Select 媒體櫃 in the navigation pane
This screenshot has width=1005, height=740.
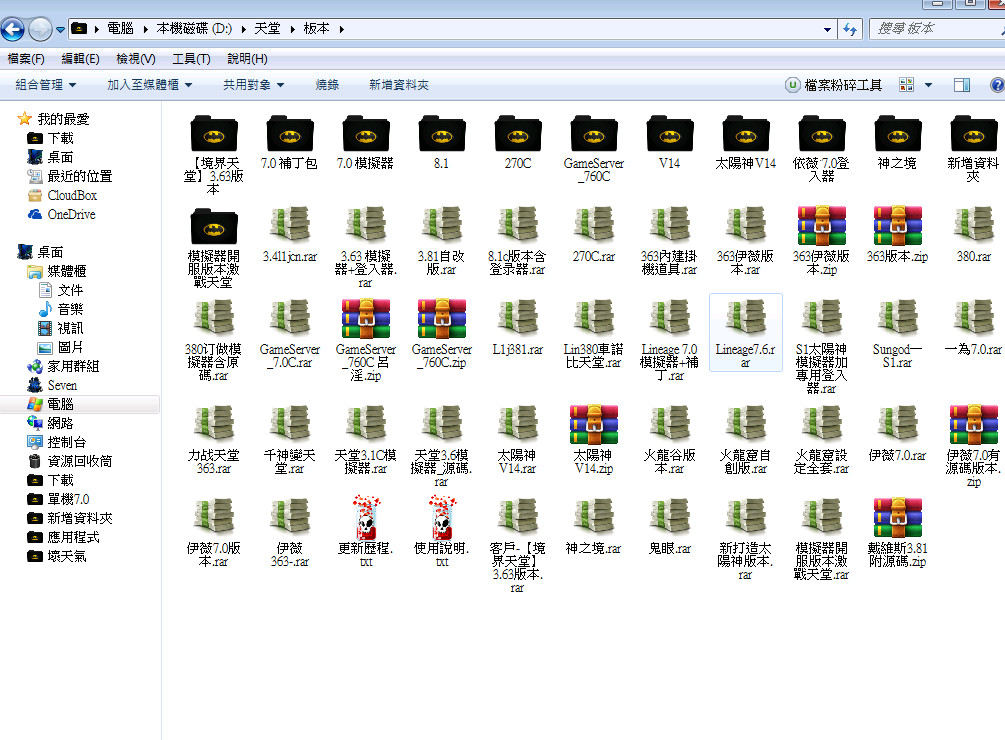tap(67, 272)
